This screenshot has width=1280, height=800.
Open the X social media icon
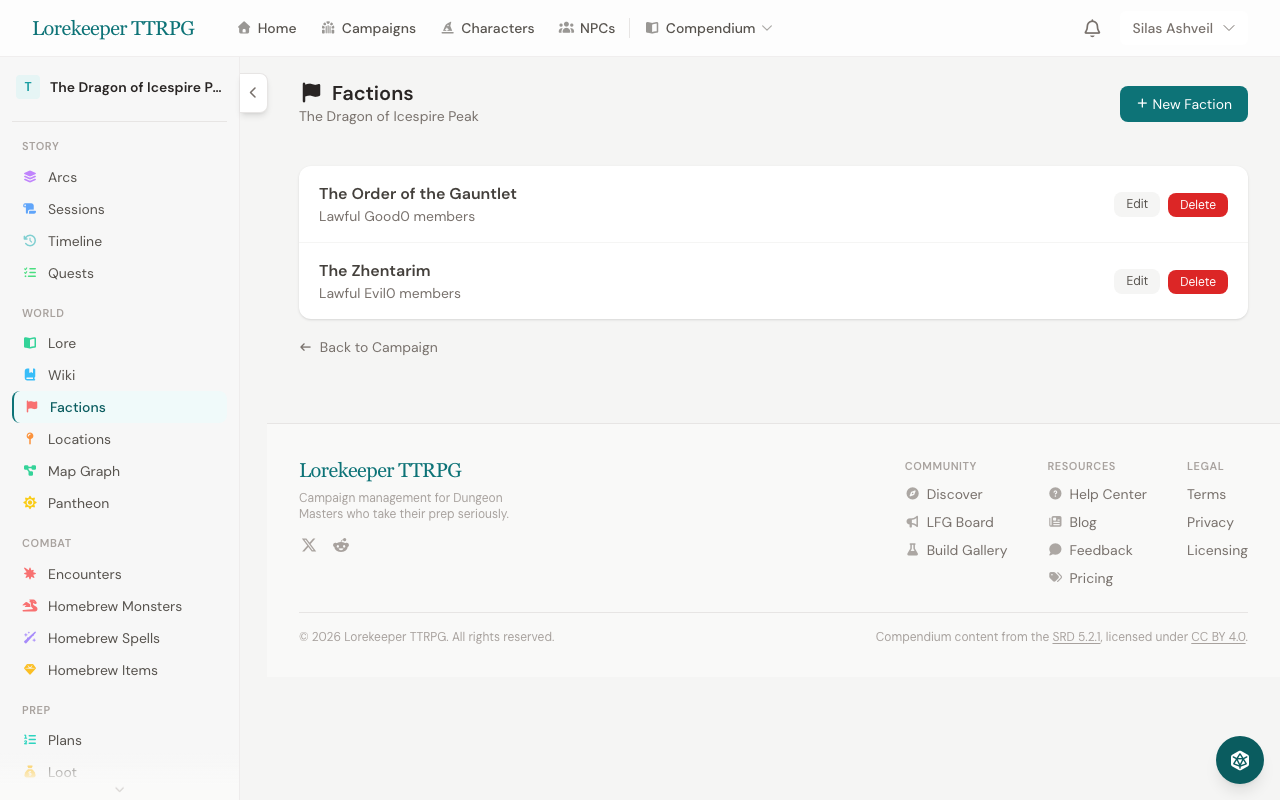coord(309,545)
